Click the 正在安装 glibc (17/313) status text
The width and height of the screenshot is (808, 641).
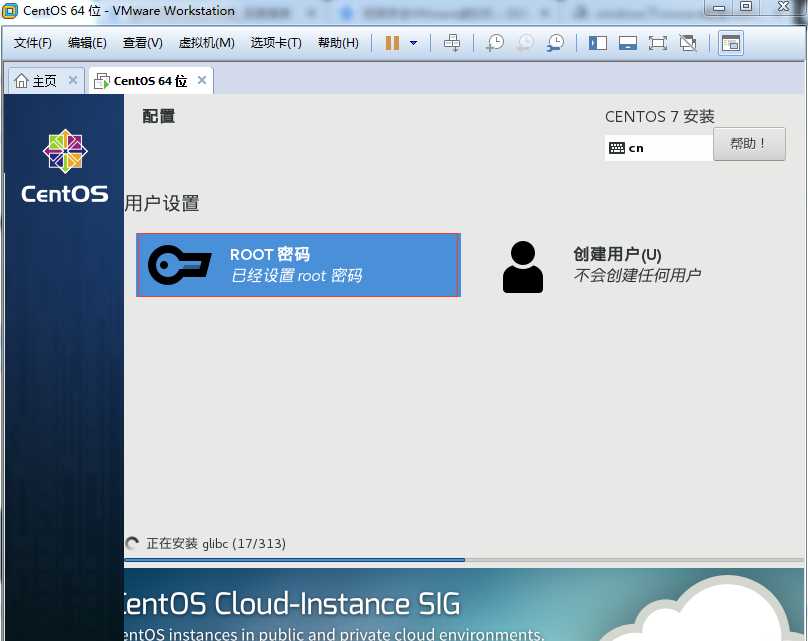(x=216, y=544)
